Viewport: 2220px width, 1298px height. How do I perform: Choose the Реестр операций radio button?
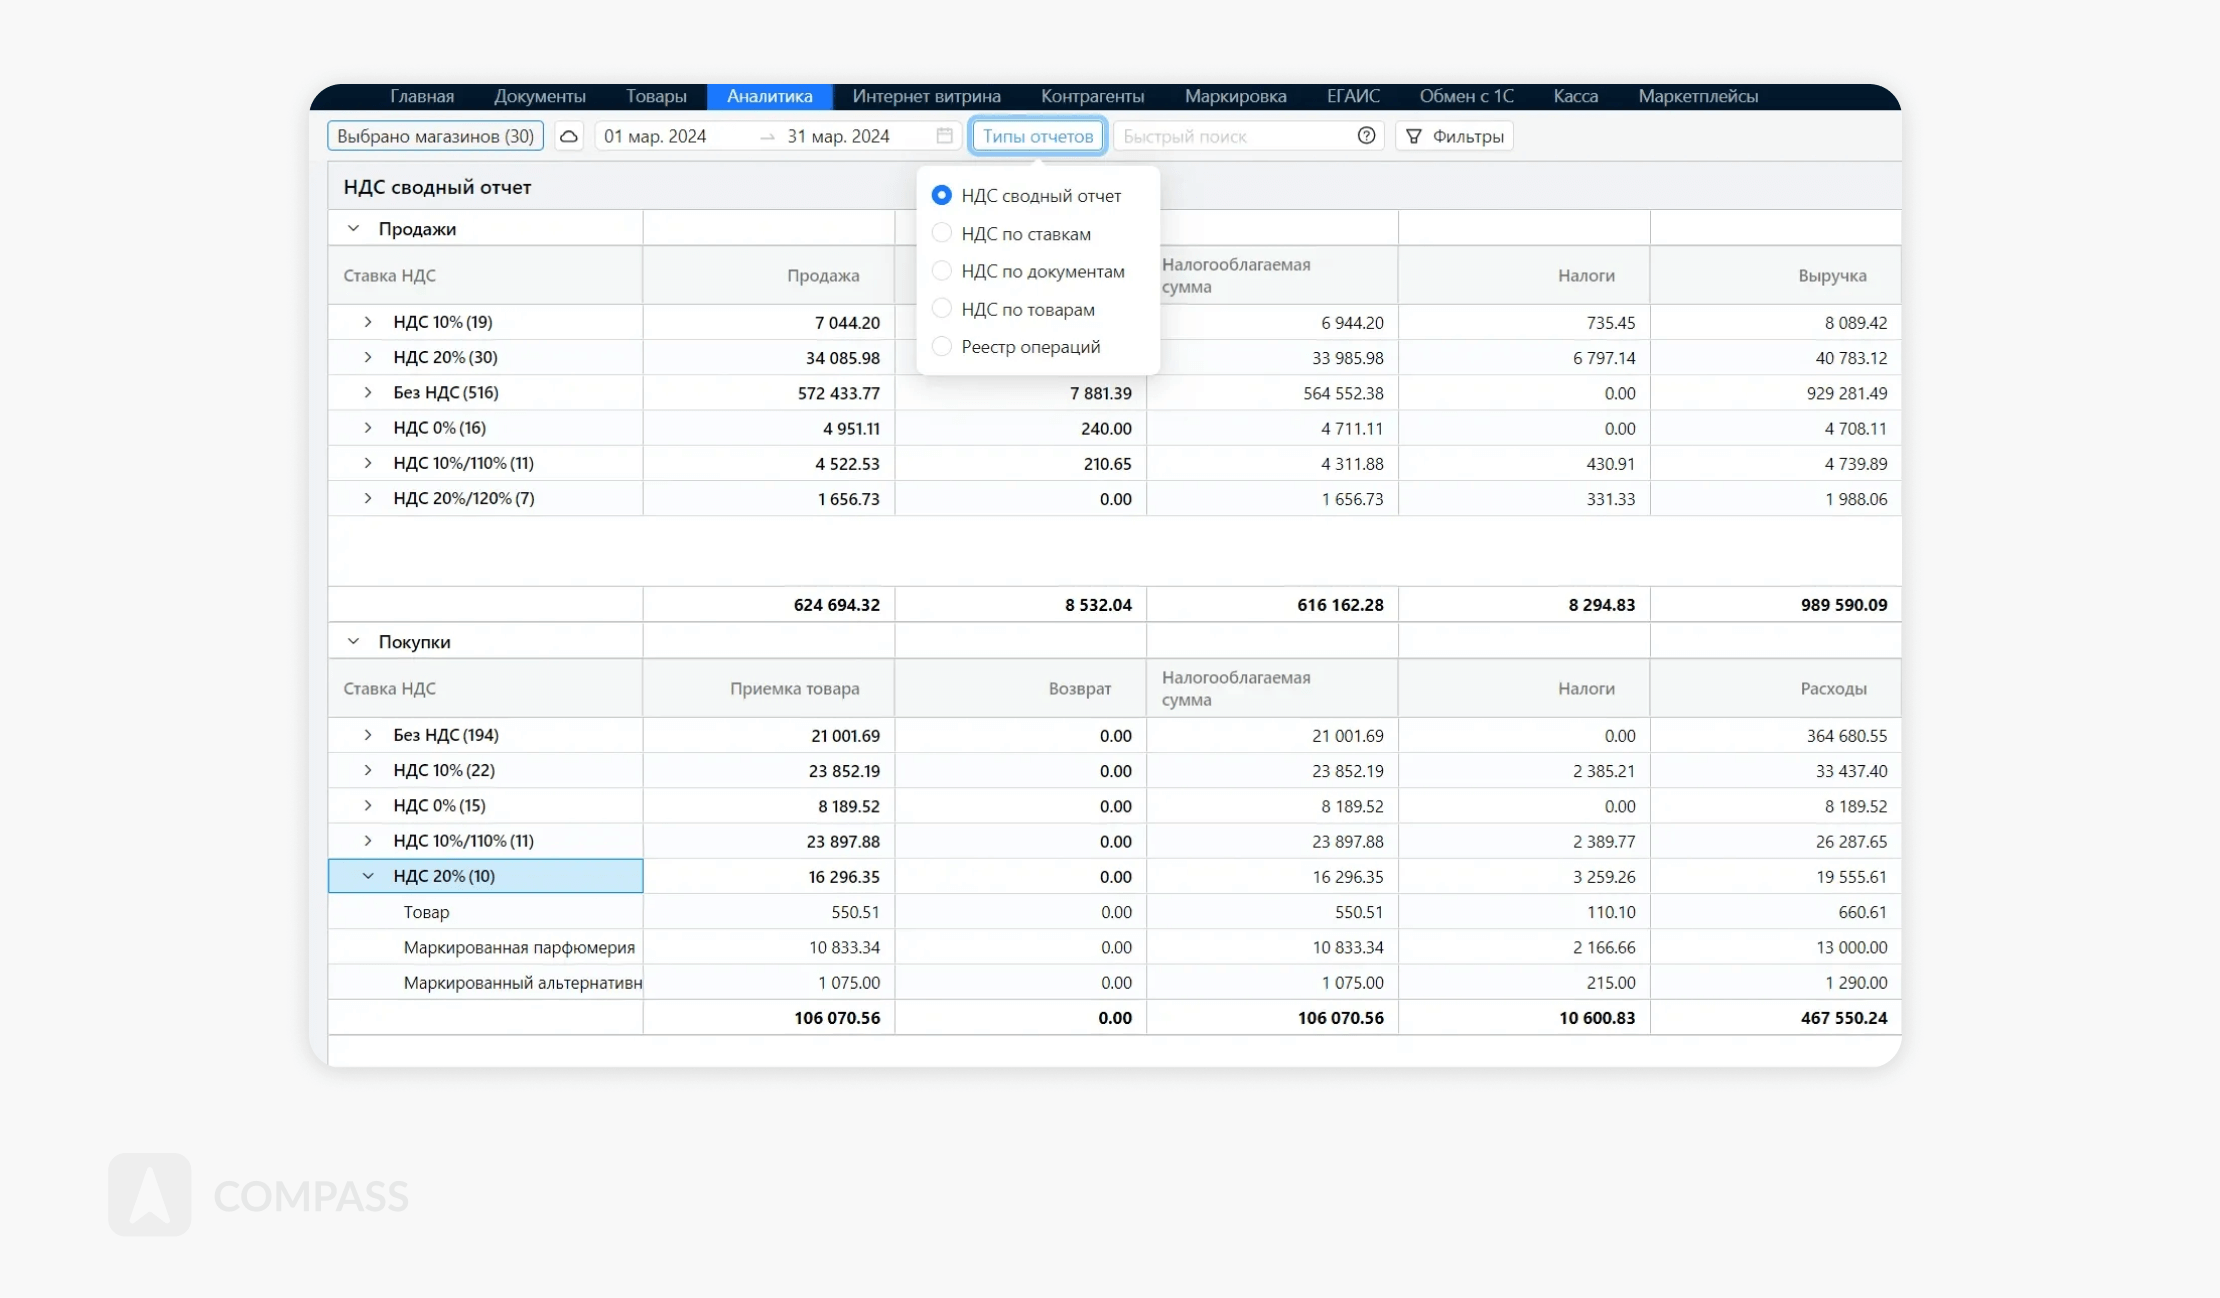[941, 346]
